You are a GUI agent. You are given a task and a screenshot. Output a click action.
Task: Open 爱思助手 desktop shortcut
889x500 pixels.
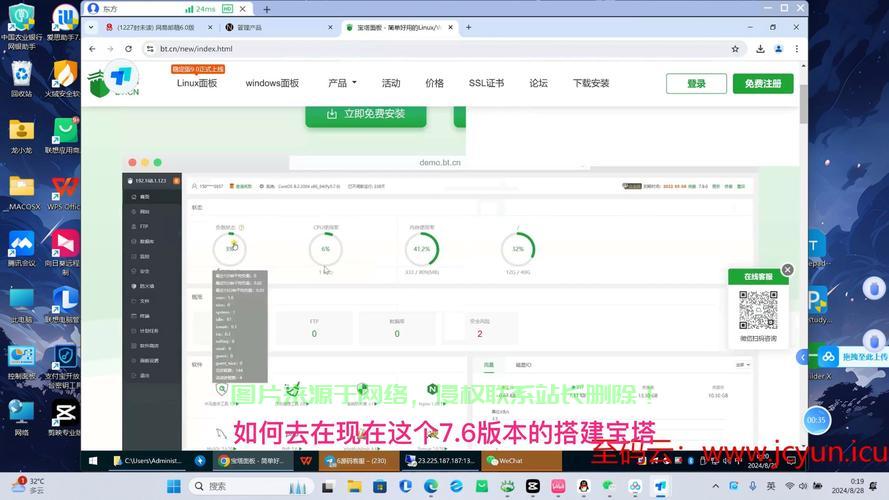[x=64, y=24]
